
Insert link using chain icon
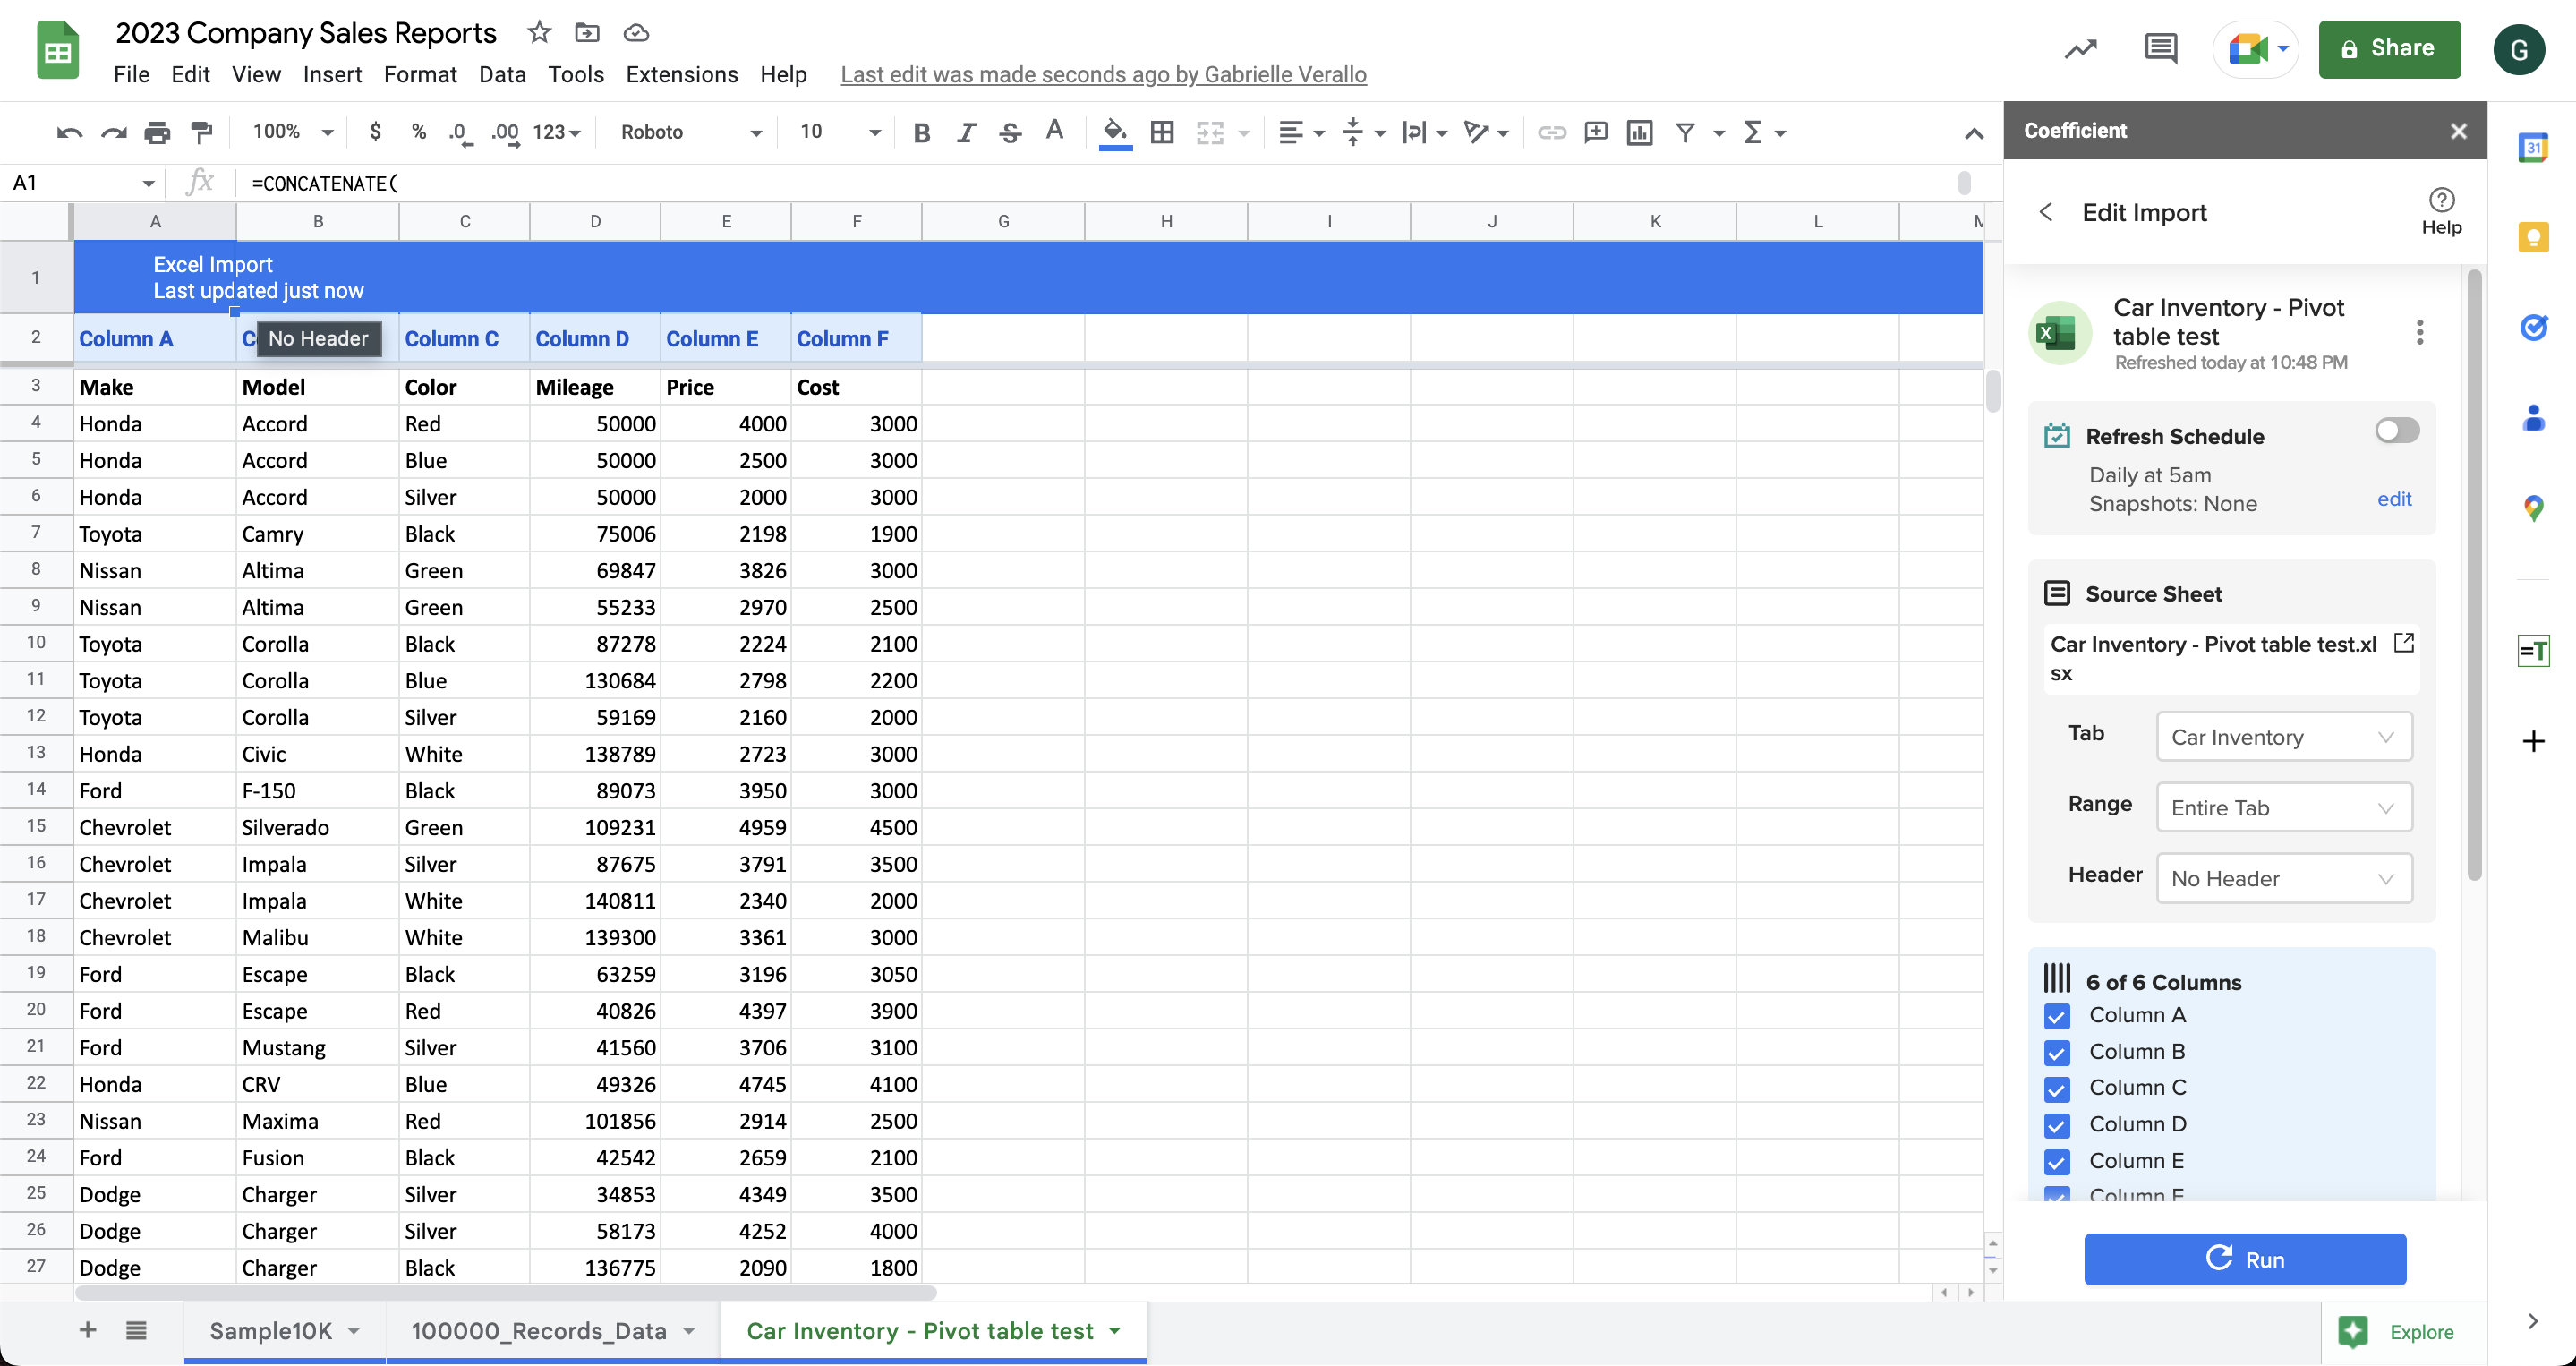click(x=1551, y=132)
